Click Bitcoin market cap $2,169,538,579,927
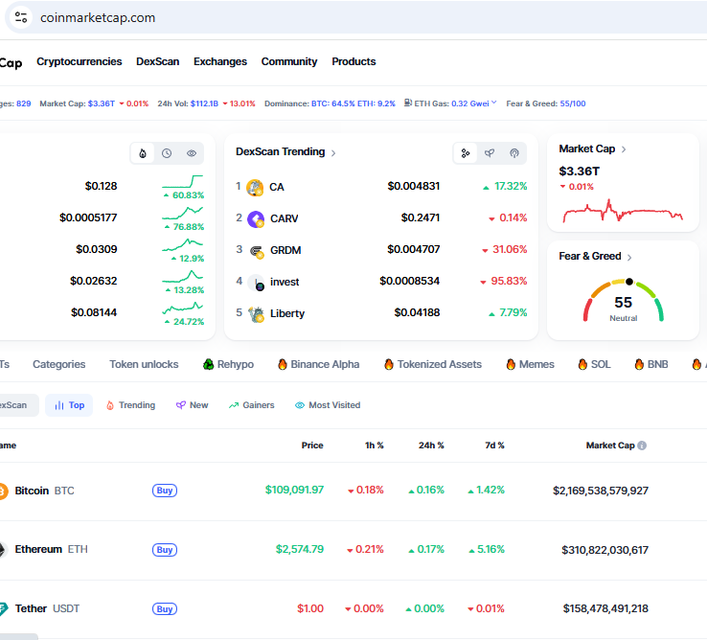 coord(601,491)
